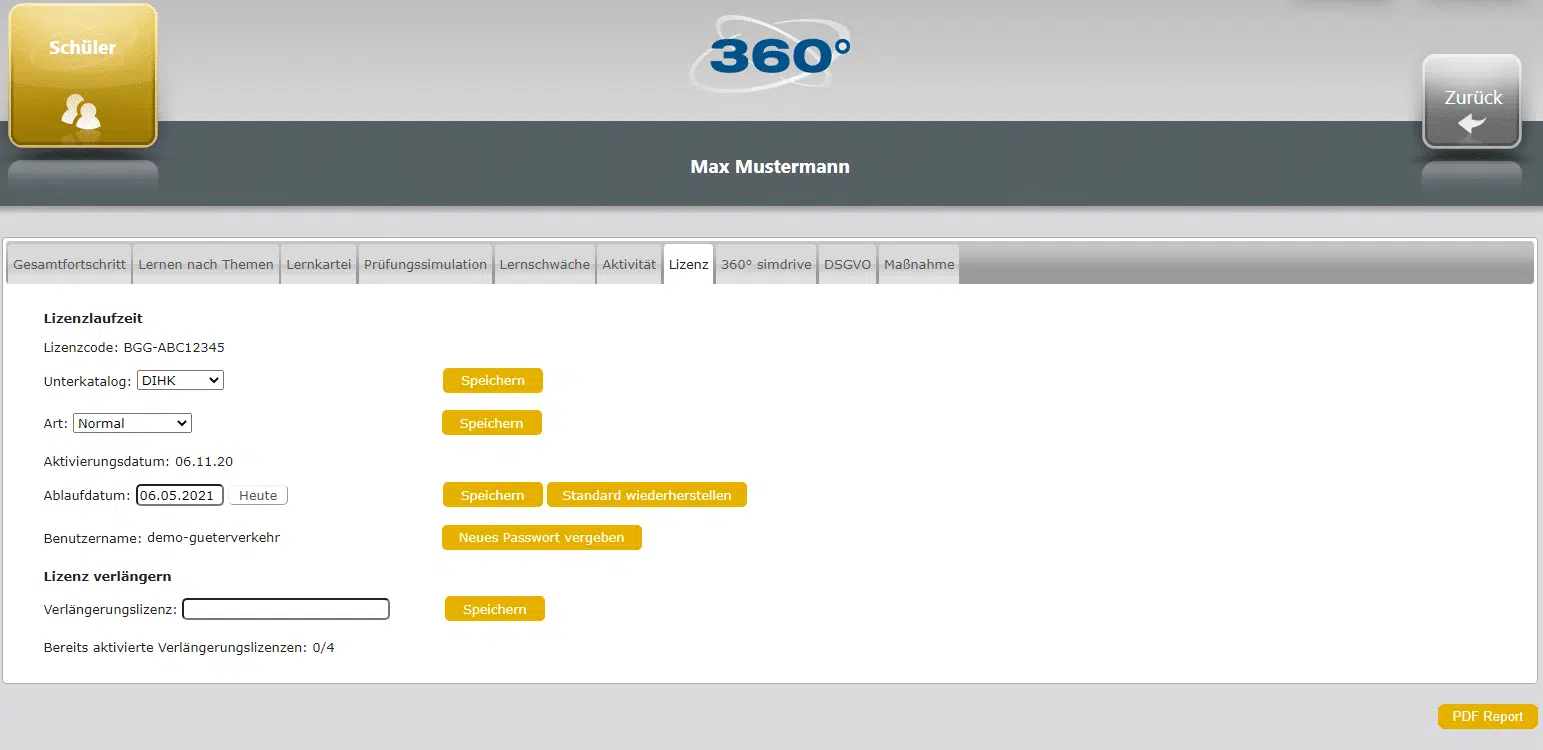Open the Lernen nach Themen tab
The width and height of the screenshot is (1543, 750).
(206, 265)
